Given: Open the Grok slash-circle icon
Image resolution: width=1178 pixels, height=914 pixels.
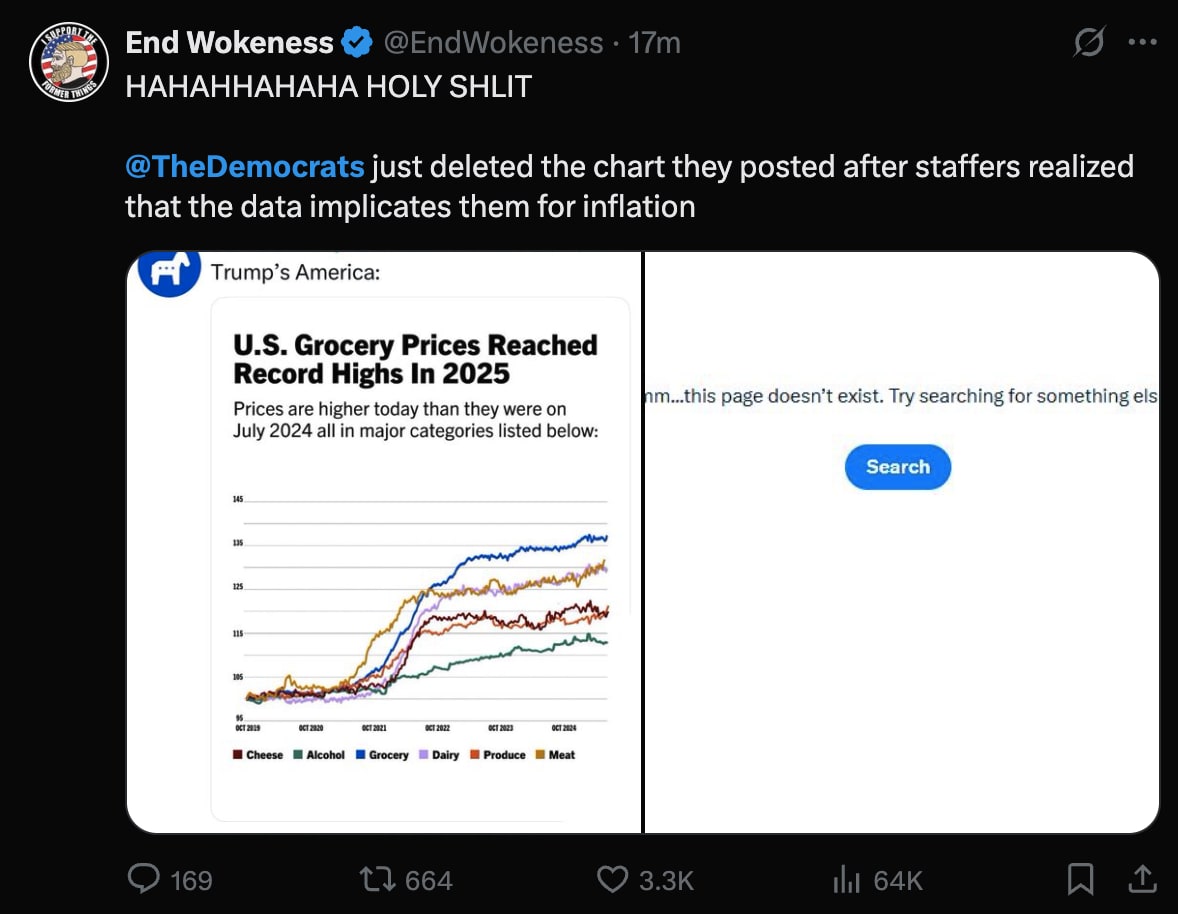Looking at the screenshot, I should 1089,42.
